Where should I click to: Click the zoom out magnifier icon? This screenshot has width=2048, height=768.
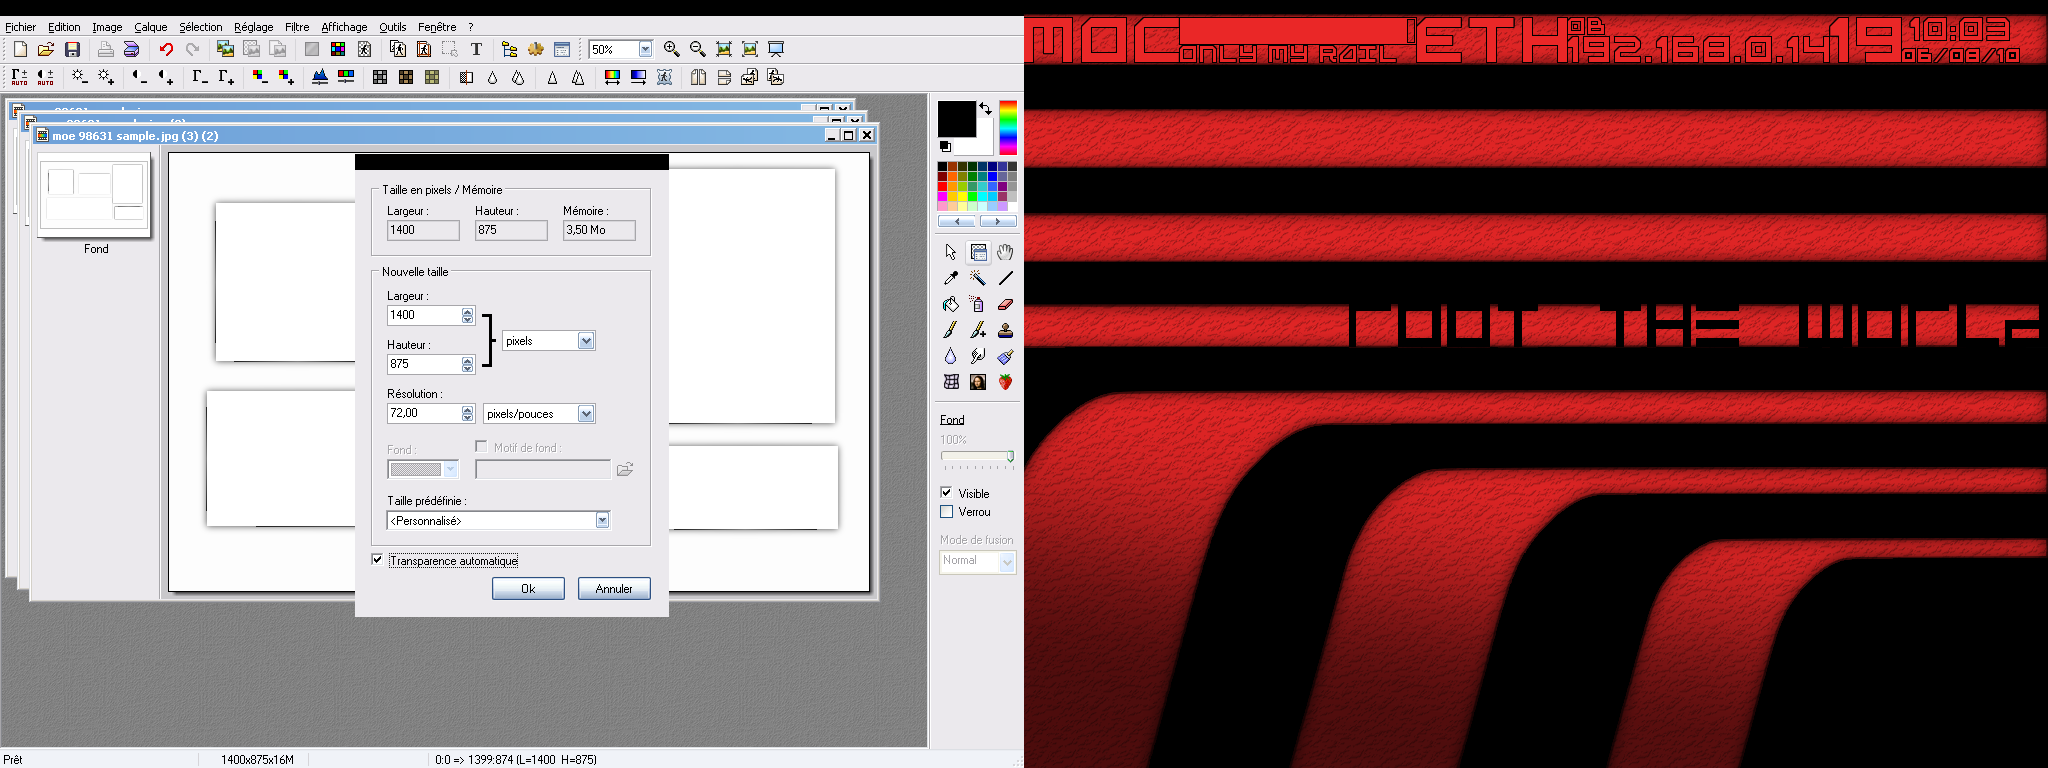tap(698, 49)
